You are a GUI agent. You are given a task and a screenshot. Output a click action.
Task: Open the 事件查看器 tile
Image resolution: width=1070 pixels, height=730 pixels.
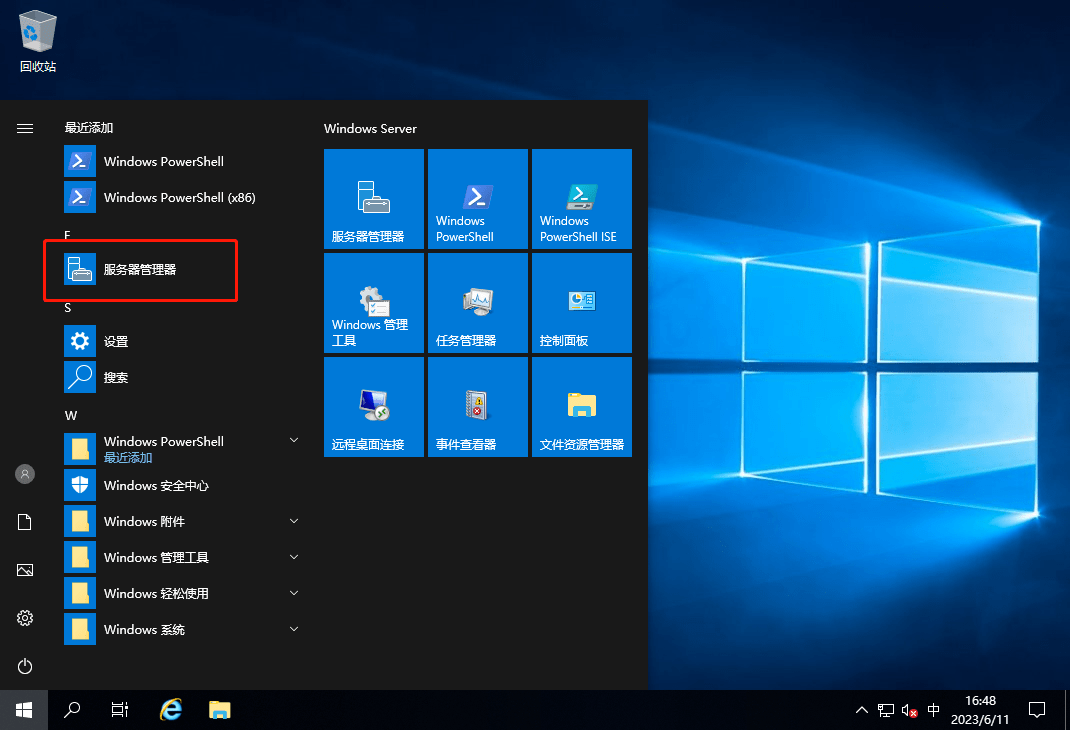[478, 407]
